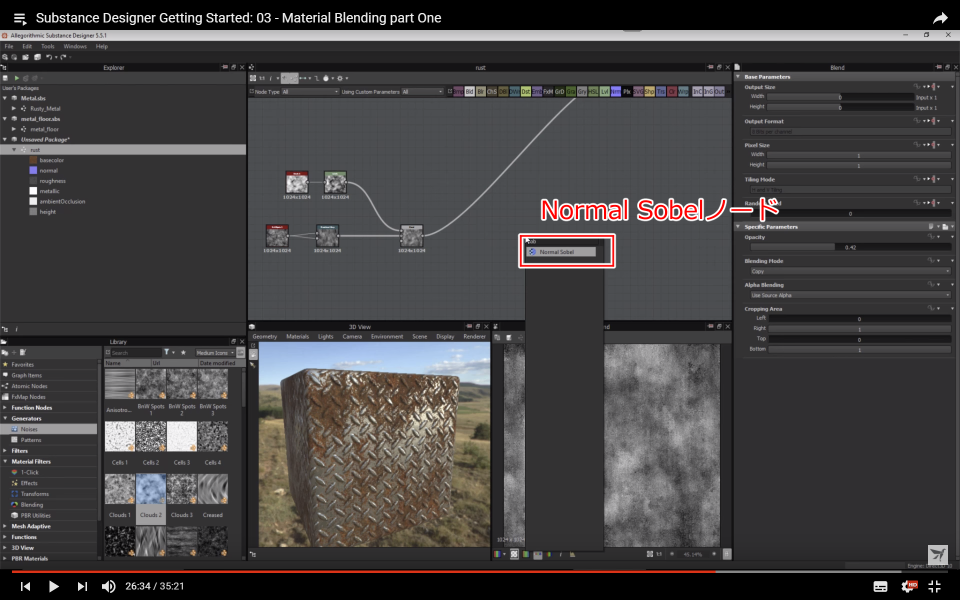
Task: Open the Node Type filter dropdown
Action: click(x=310, y=92)
